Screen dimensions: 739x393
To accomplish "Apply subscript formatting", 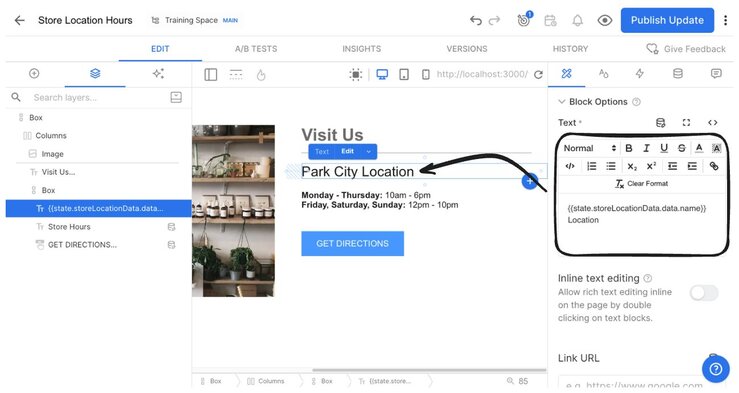I will (x=632, y=166).
